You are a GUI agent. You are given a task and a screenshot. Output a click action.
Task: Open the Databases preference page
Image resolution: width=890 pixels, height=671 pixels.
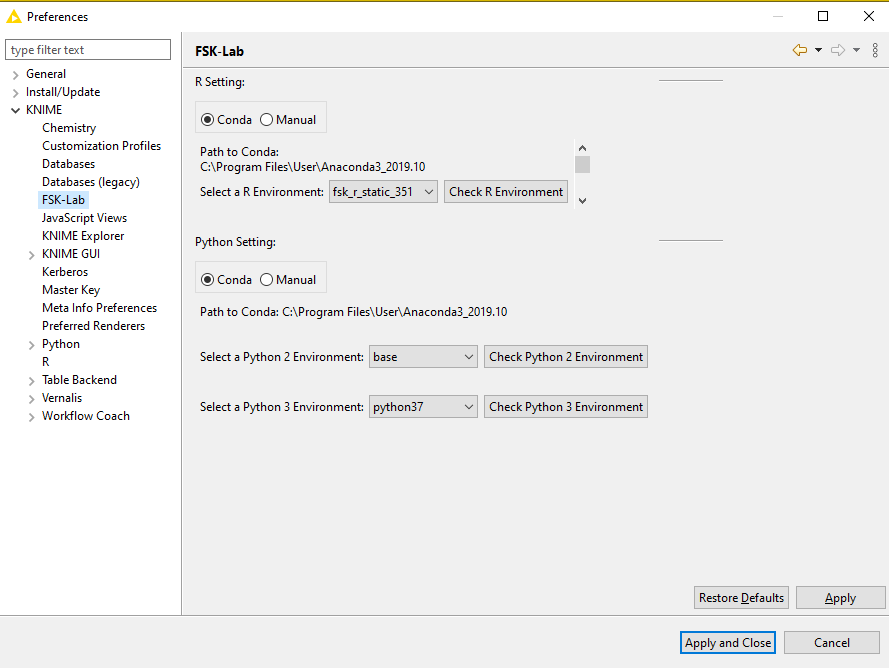click(69, 164)
